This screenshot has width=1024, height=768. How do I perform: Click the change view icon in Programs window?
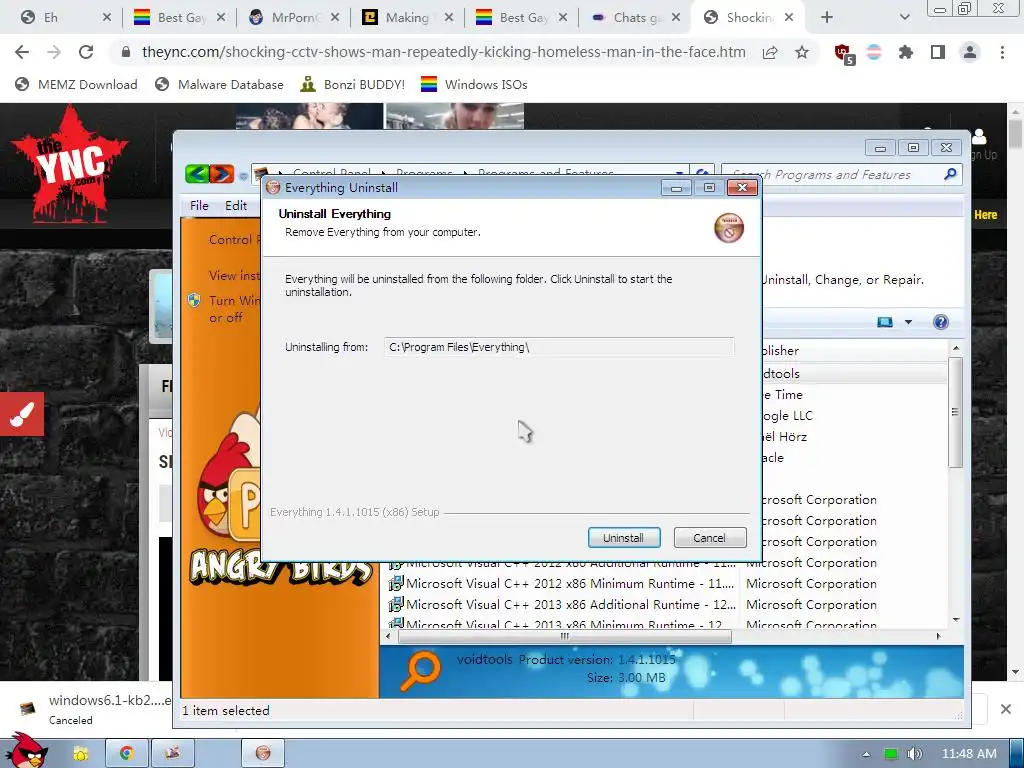885,322
